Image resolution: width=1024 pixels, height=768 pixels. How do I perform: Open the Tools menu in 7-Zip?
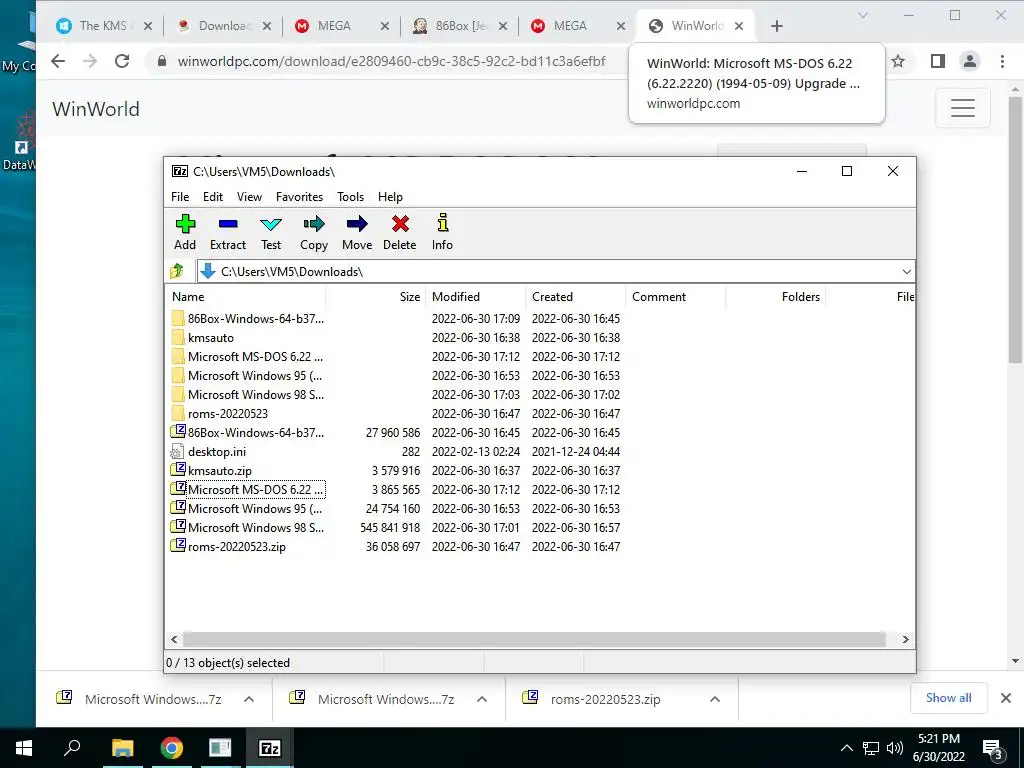tap(350, 197)
